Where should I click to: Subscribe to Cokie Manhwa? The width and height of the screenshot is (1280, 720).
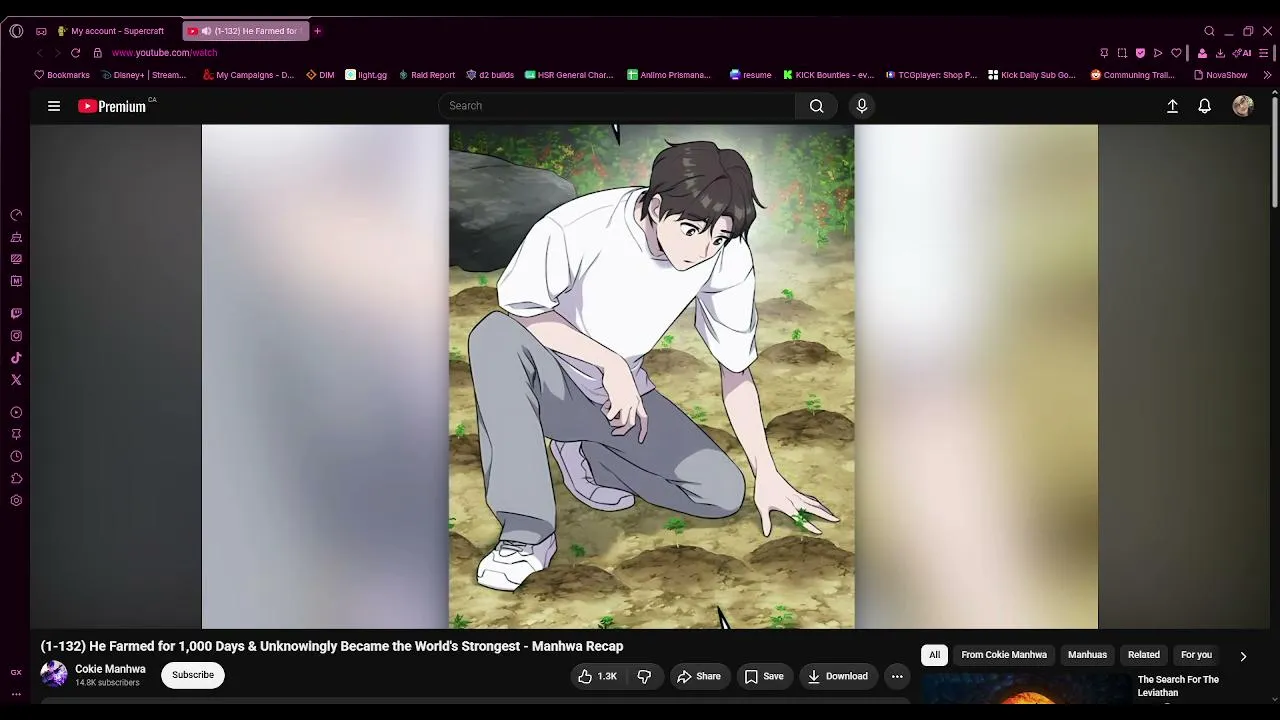tap(193, 675)
